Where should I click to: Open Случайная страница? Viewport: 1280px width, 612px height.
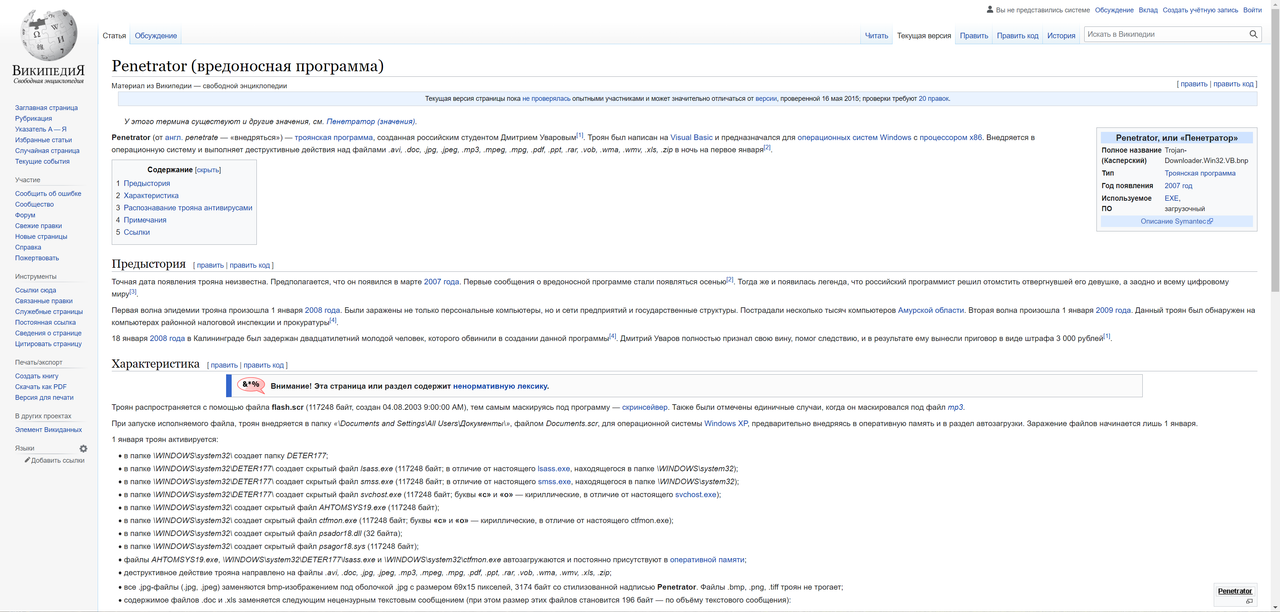click(47, 151)
